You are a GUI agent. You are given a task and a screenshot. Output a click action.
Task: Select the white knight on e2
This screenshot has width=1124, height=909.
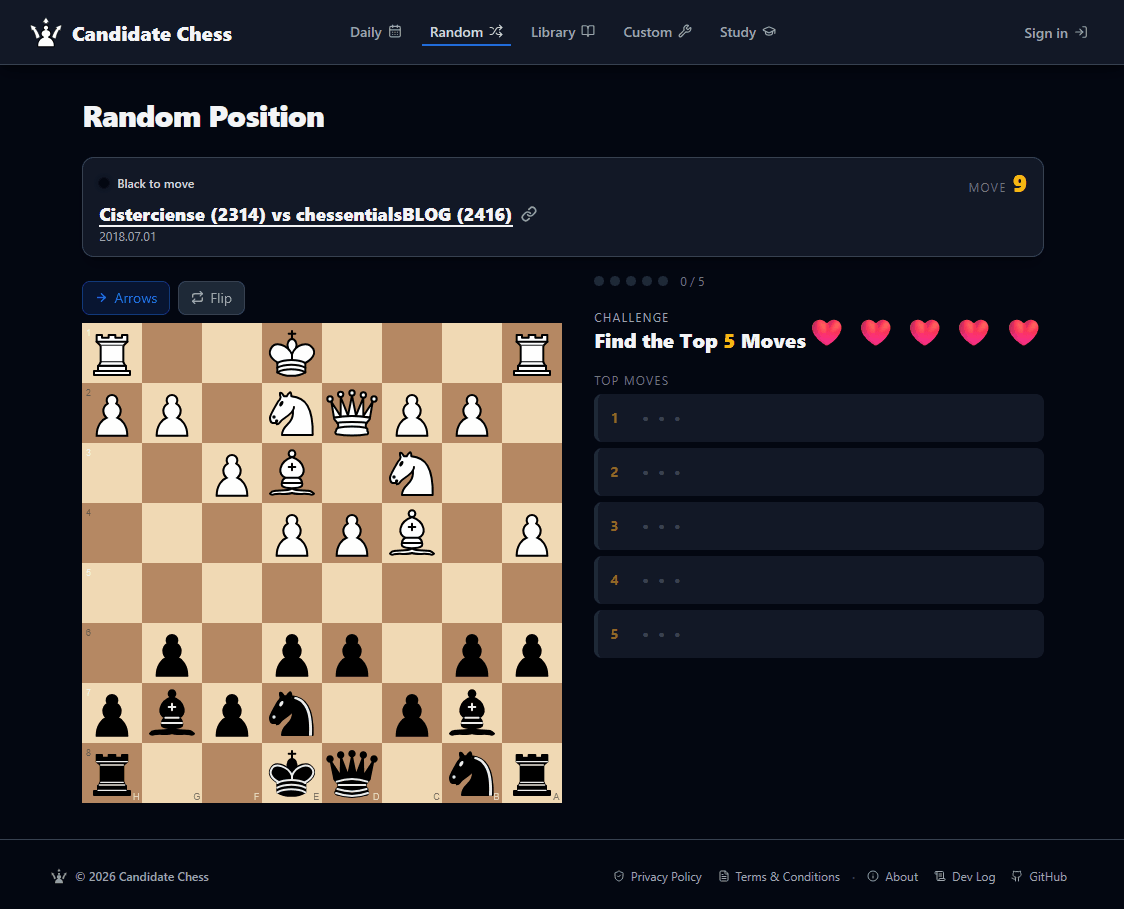pos(292,413)
